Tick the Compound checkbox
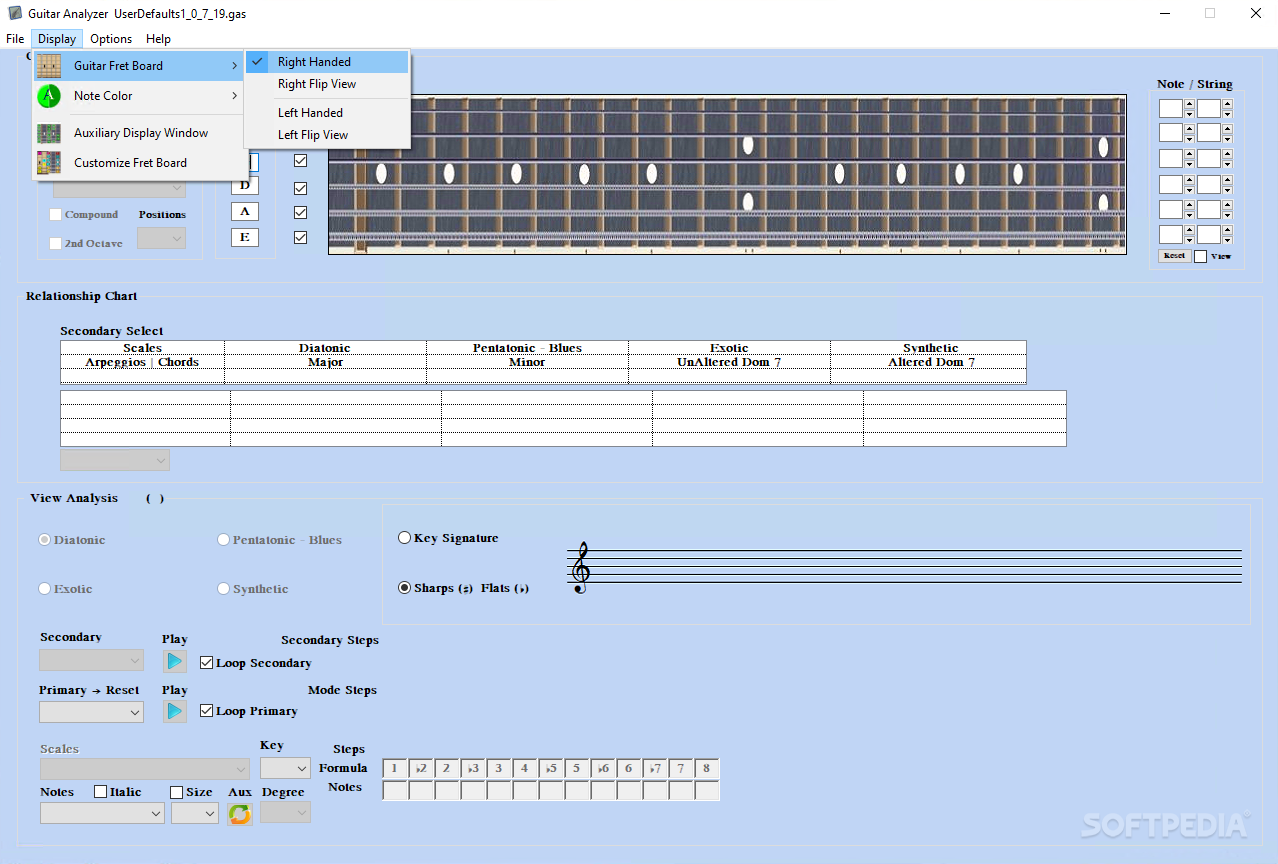1278x864 pixels. tap(56, 215)
